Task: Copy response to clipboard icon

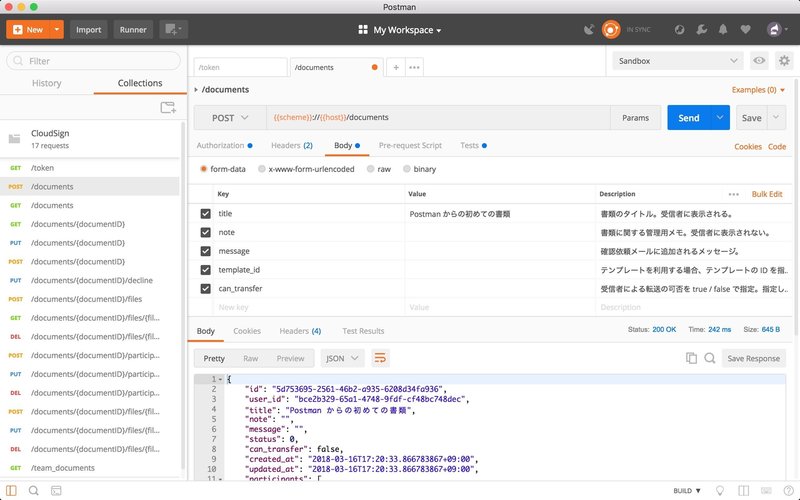Action: click(691, 358)
